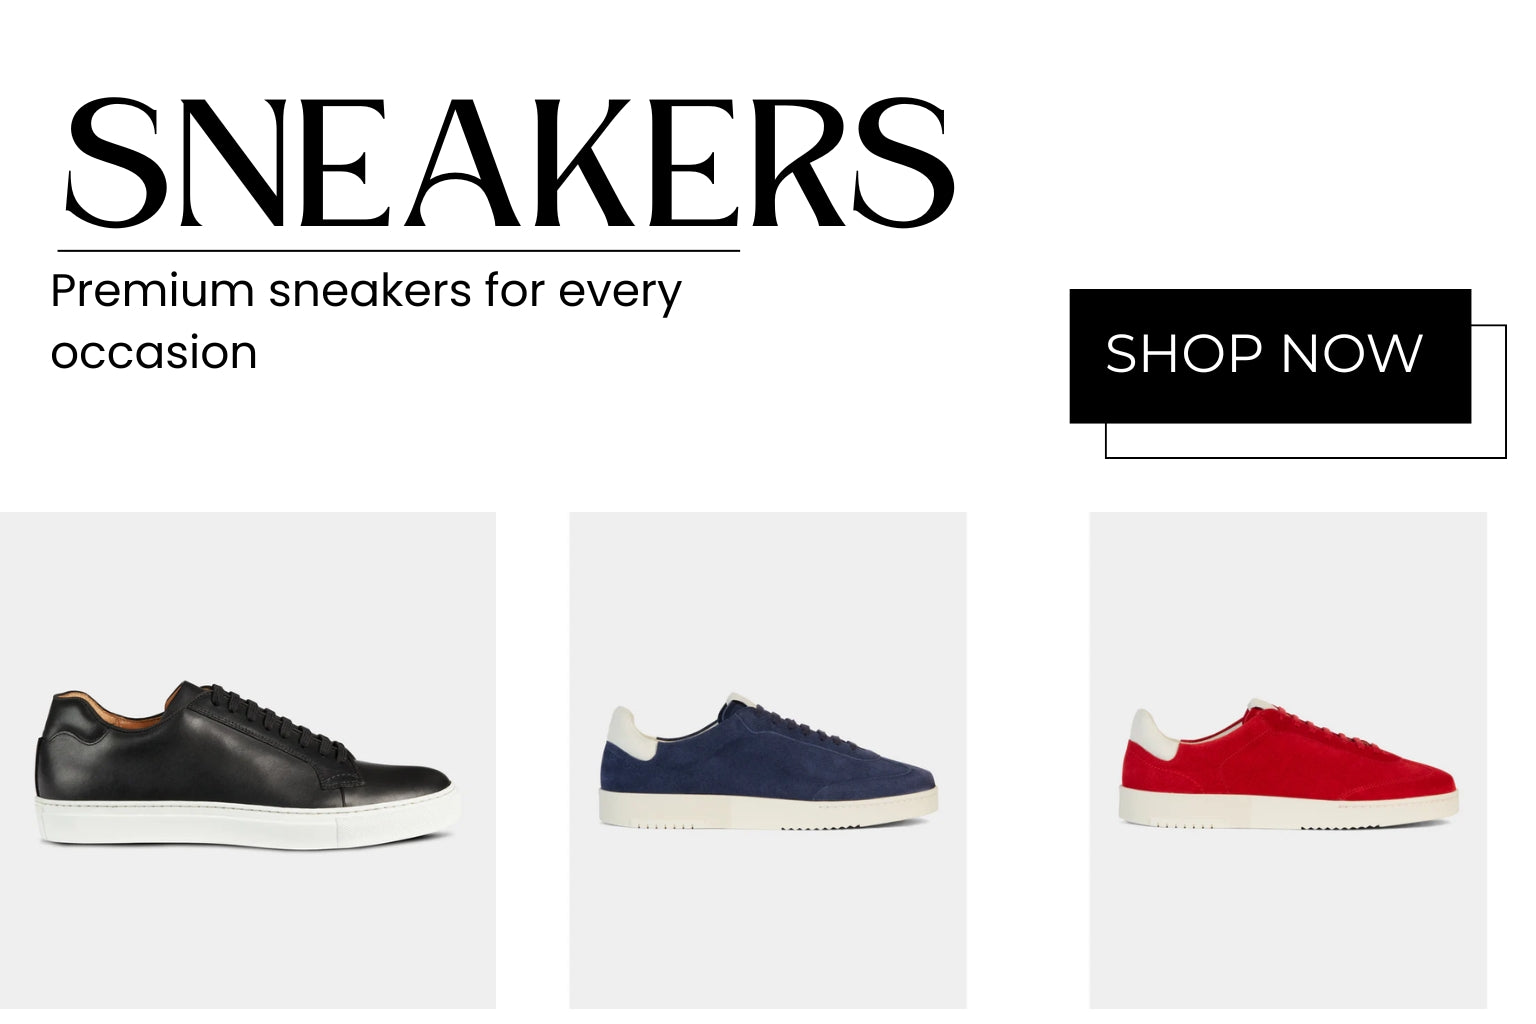The width and height of the screenshot is (1536, 1024).
Task: Click the horizontal line under the SNEAKERS title
Action: point(399,250)
